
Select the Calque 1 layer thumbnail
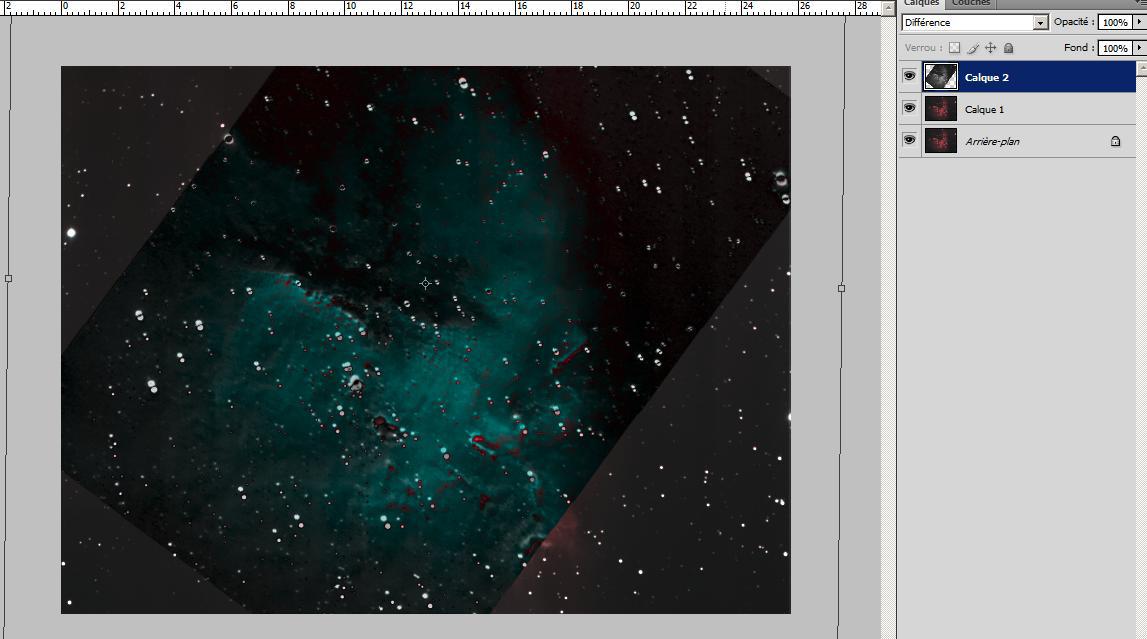coord(941,109)
